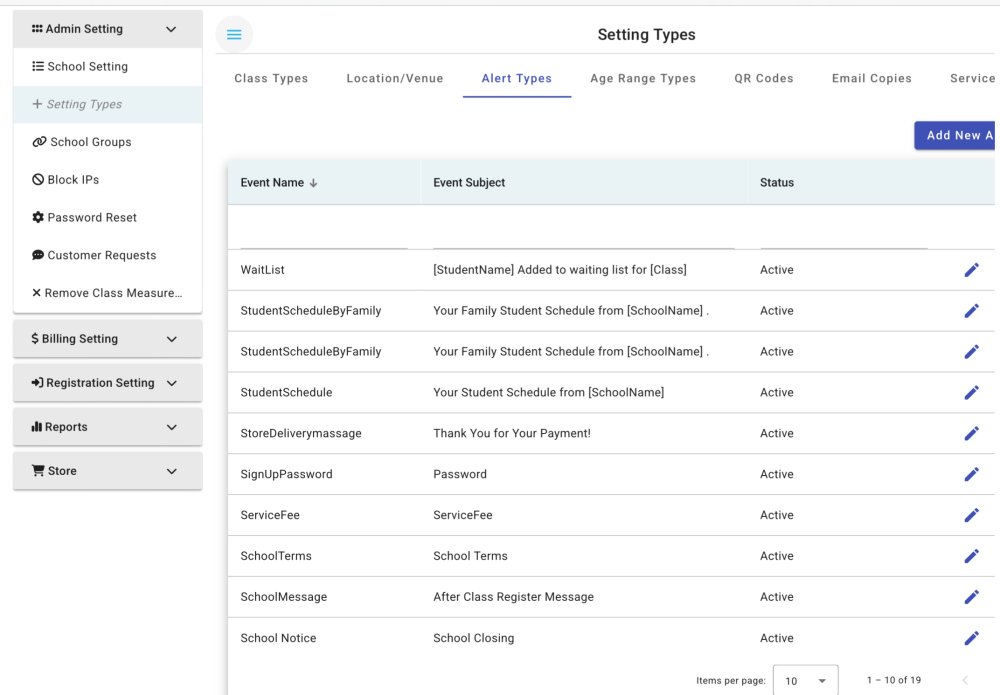1000x695 pixels.
Task: Click the School Setting list icon
Action: tap(38, 66)
